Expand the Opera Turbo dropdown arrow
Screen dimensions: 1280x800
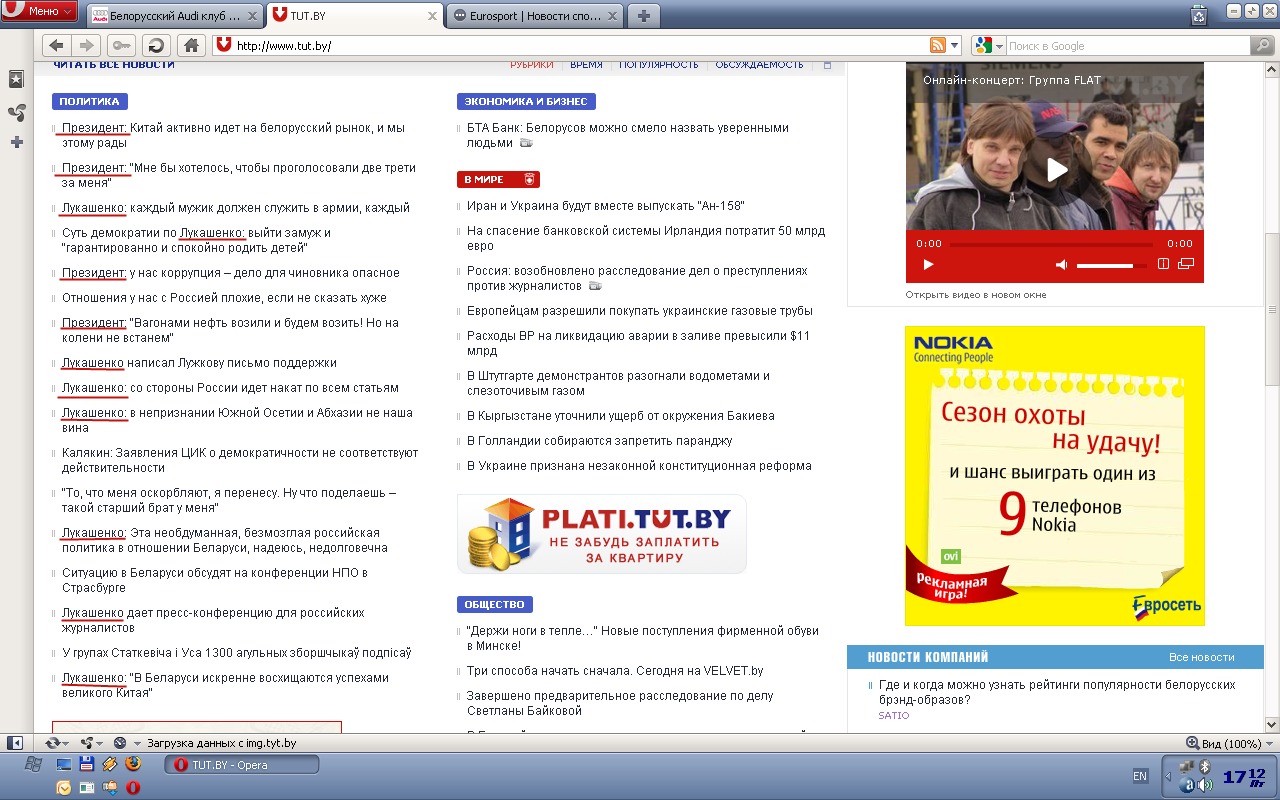[x=138, y=743]
